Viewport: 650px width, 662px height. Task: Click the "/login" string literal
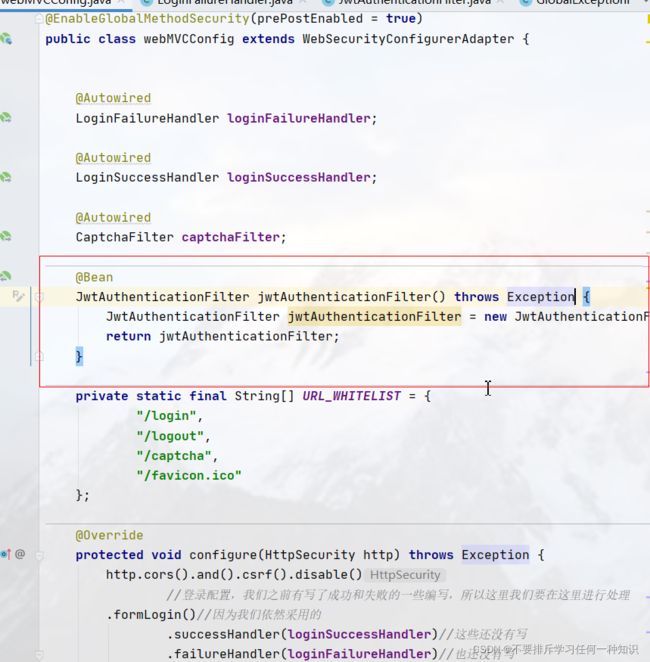click(166, 416)
